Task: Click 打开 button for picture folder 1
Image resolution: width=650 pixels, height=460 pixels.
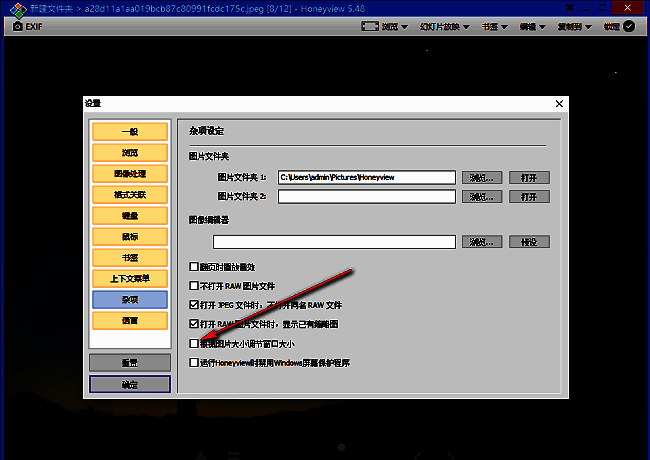Action: pyautogui.click(x=529, y=178)
